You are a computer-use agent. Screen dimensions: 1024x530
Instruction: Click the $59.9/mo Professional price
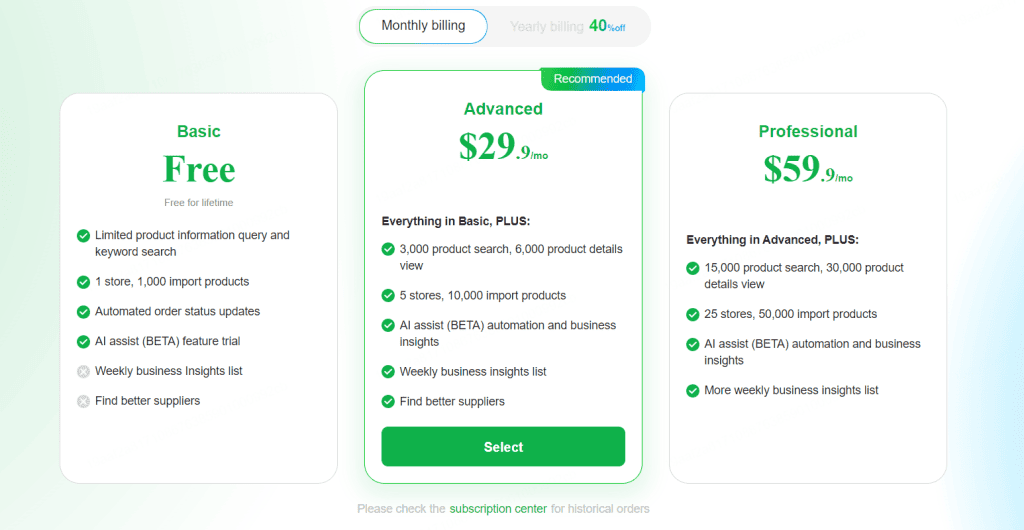pyautogui.click(x=808, y=169)
